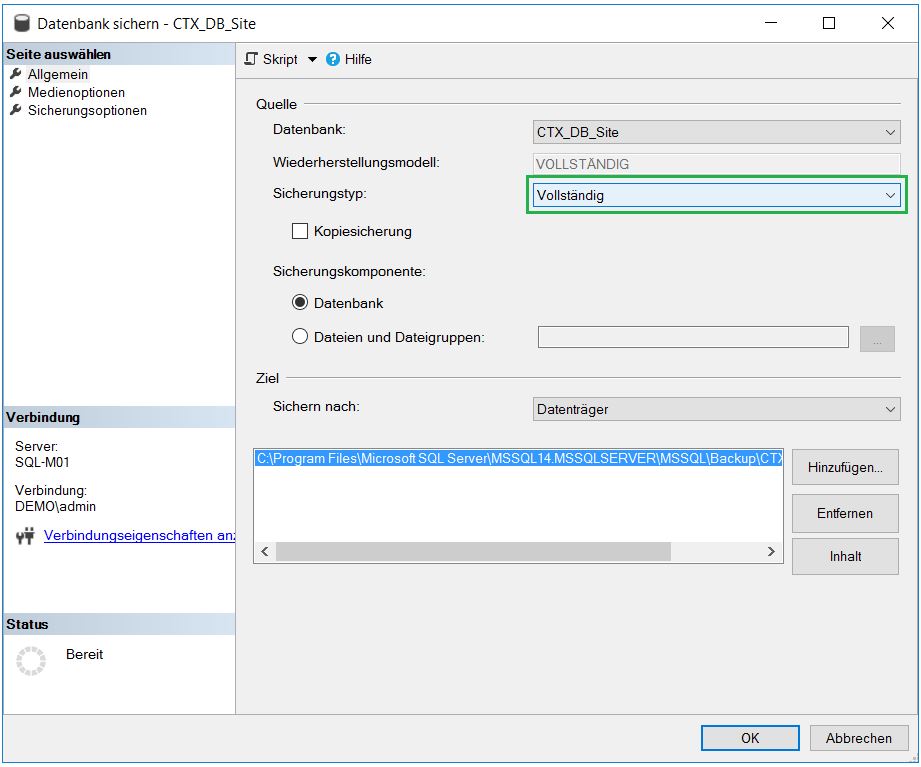Click the status spinner icon next to Bereit
The height and width of the screenshot is (767, 921).
tap(32, 660)
